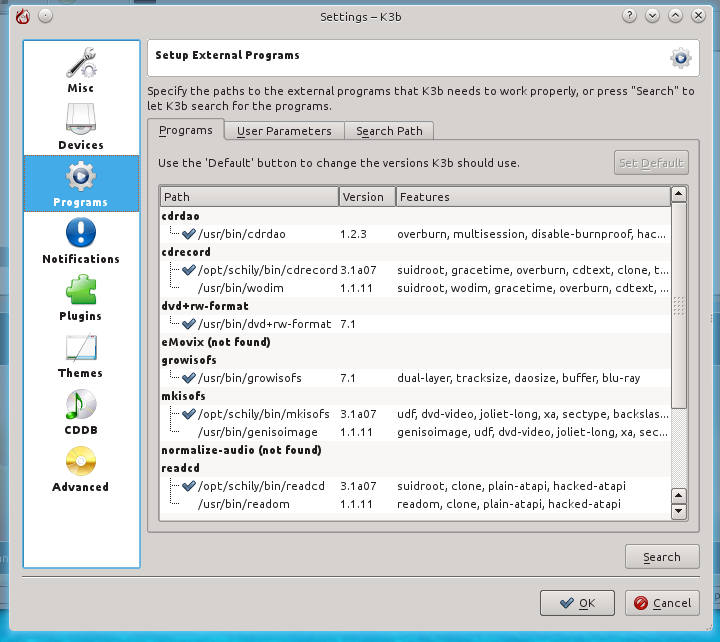Select the mkisofs group row

[x=416, y=396]
